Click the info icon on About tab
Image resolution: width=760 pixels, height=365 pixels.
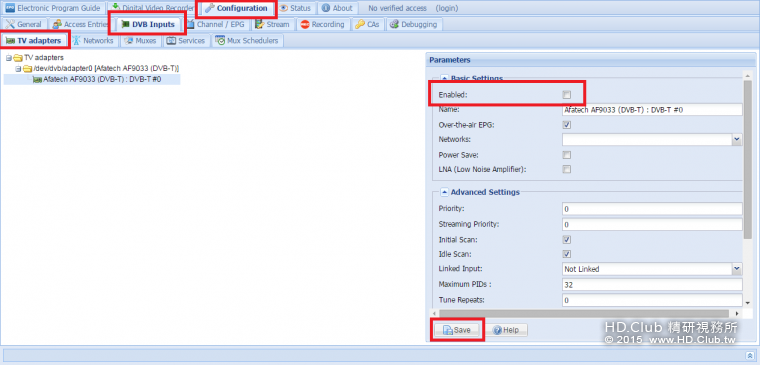coord(326,8)
